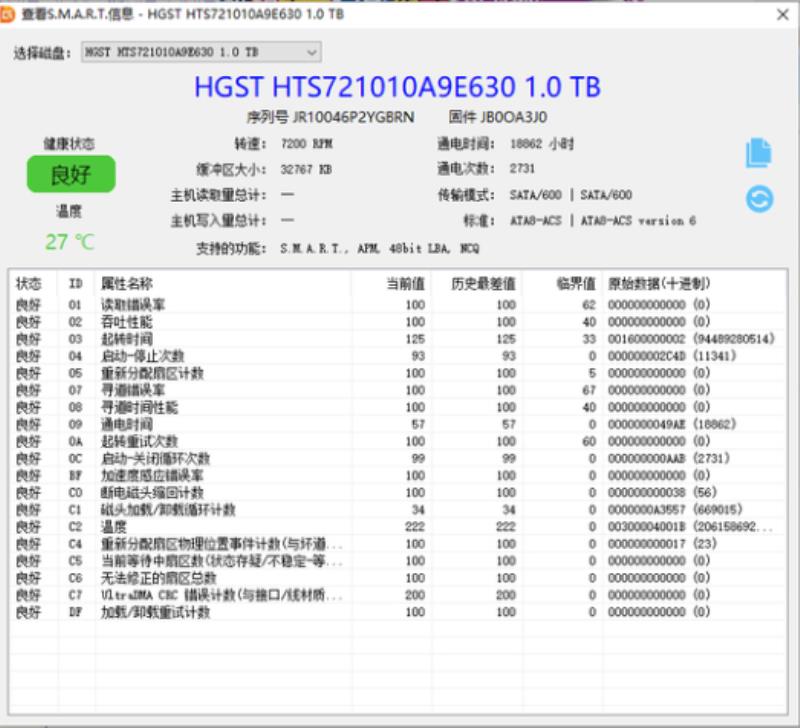The width and height of the screenshot is (800, 728).
Task: Select the C1 磁头加载/卸载循环计数 row
Action: click(x=397, y=510)
